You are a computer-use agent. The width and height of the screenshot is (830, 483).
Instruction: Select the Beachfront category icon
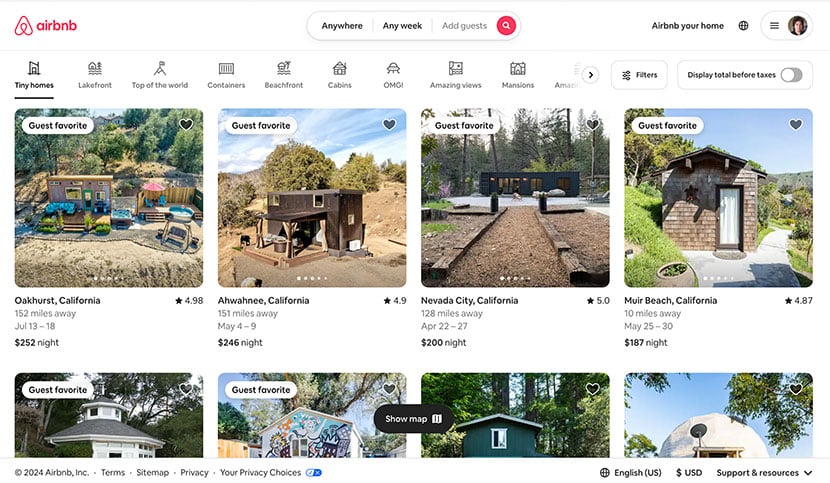[x=283, y=74]
